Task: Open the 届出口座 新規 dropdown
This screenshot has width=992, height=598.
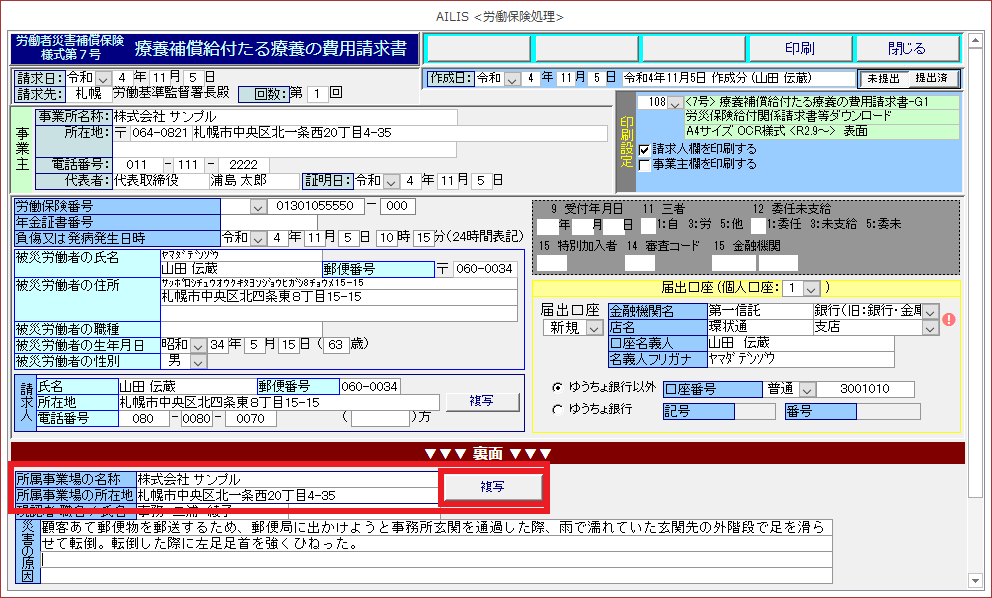Action: [594, 328]
